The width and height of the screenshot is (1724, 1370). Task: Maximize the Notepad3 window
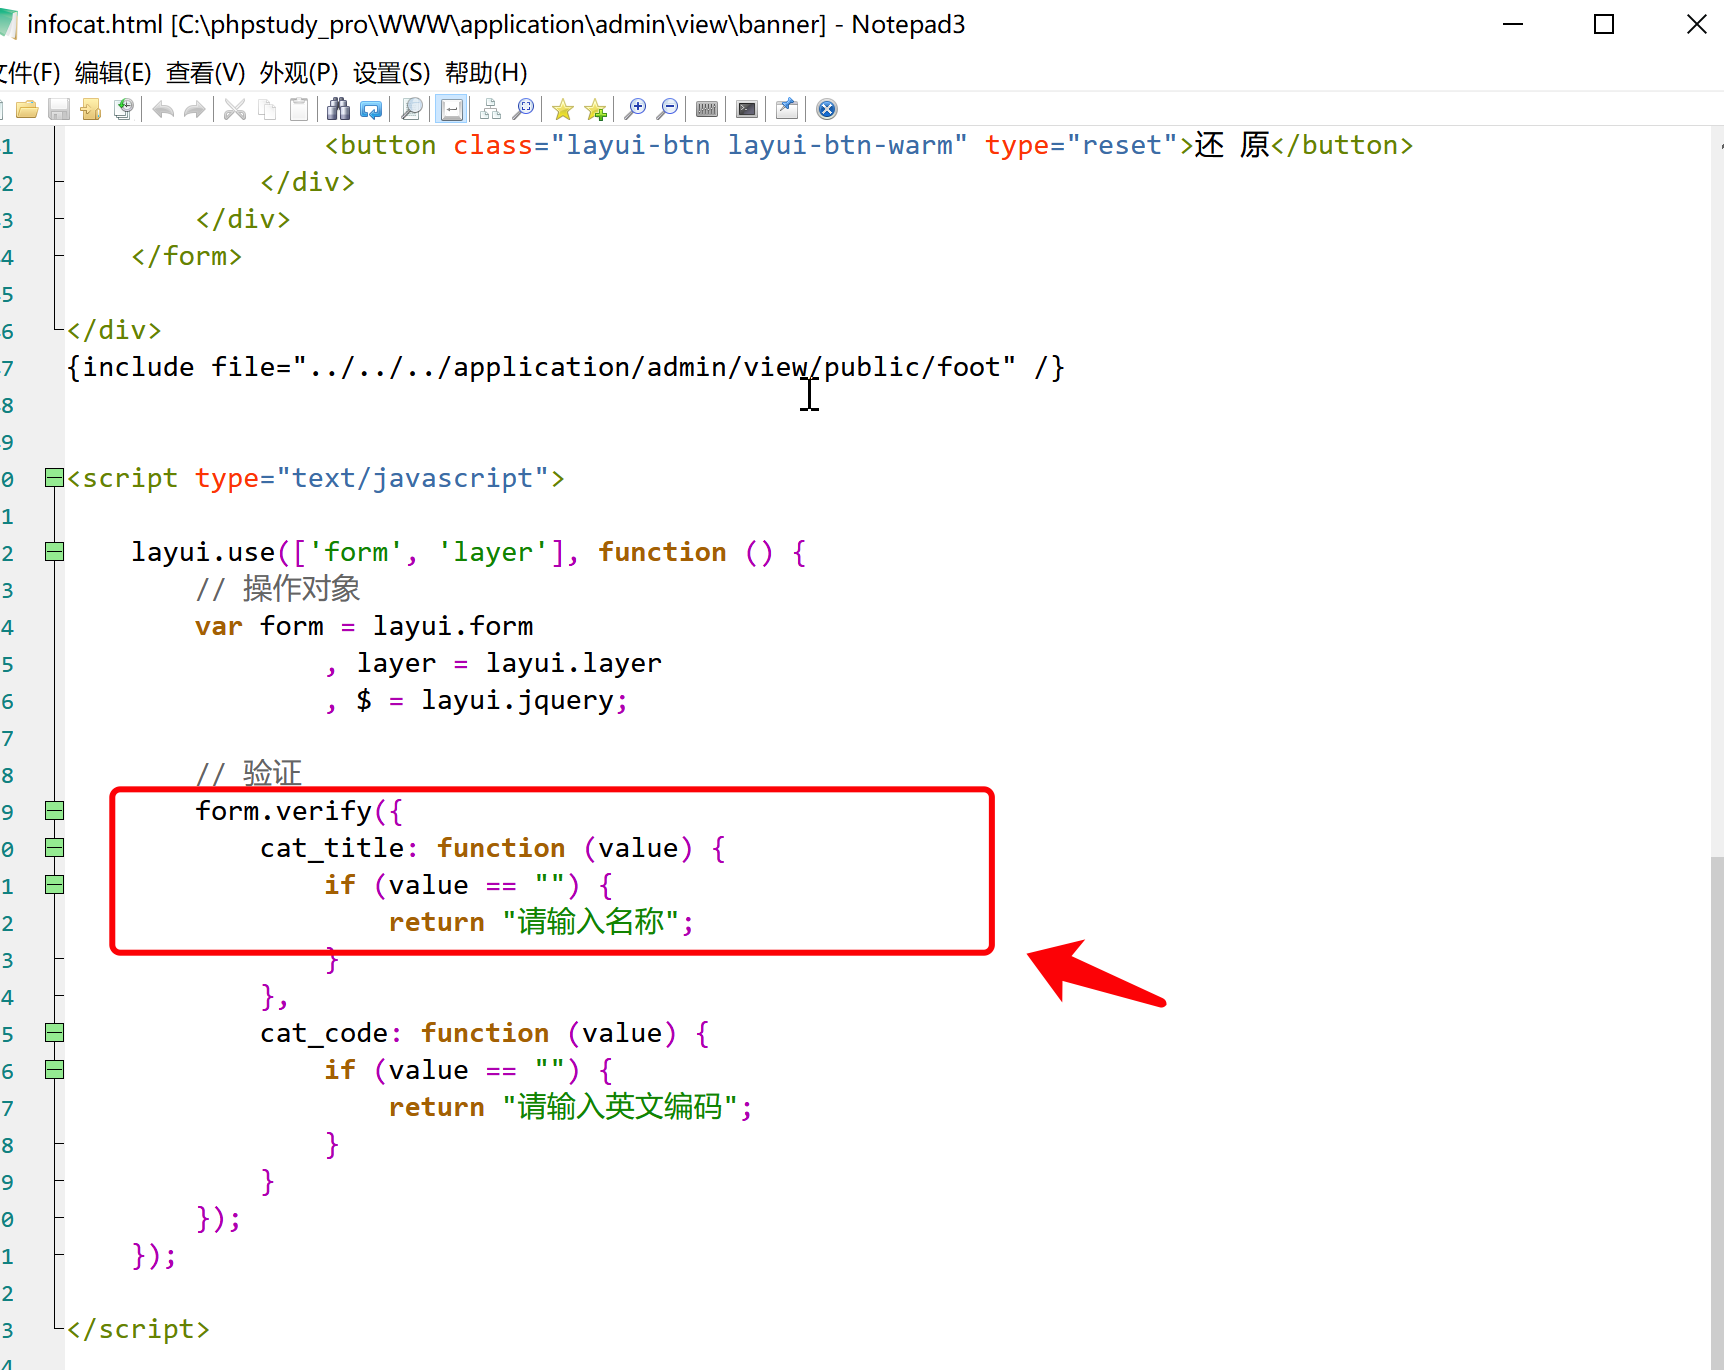click(1604, 24)
